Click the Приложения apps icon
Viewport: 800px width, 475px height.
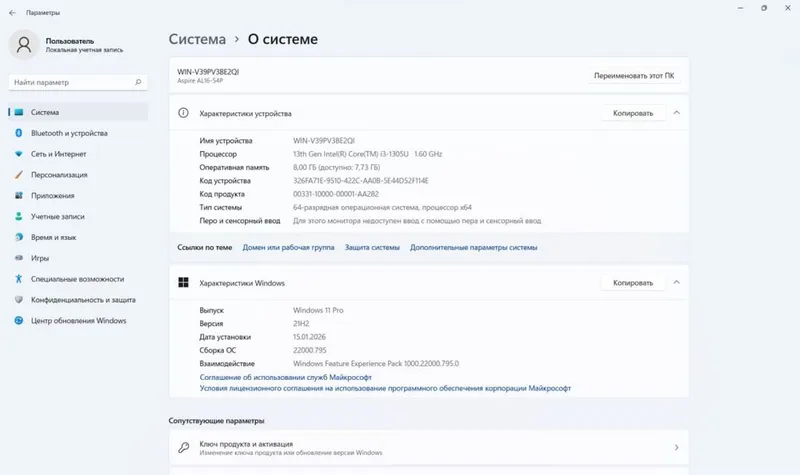[19, 195]
